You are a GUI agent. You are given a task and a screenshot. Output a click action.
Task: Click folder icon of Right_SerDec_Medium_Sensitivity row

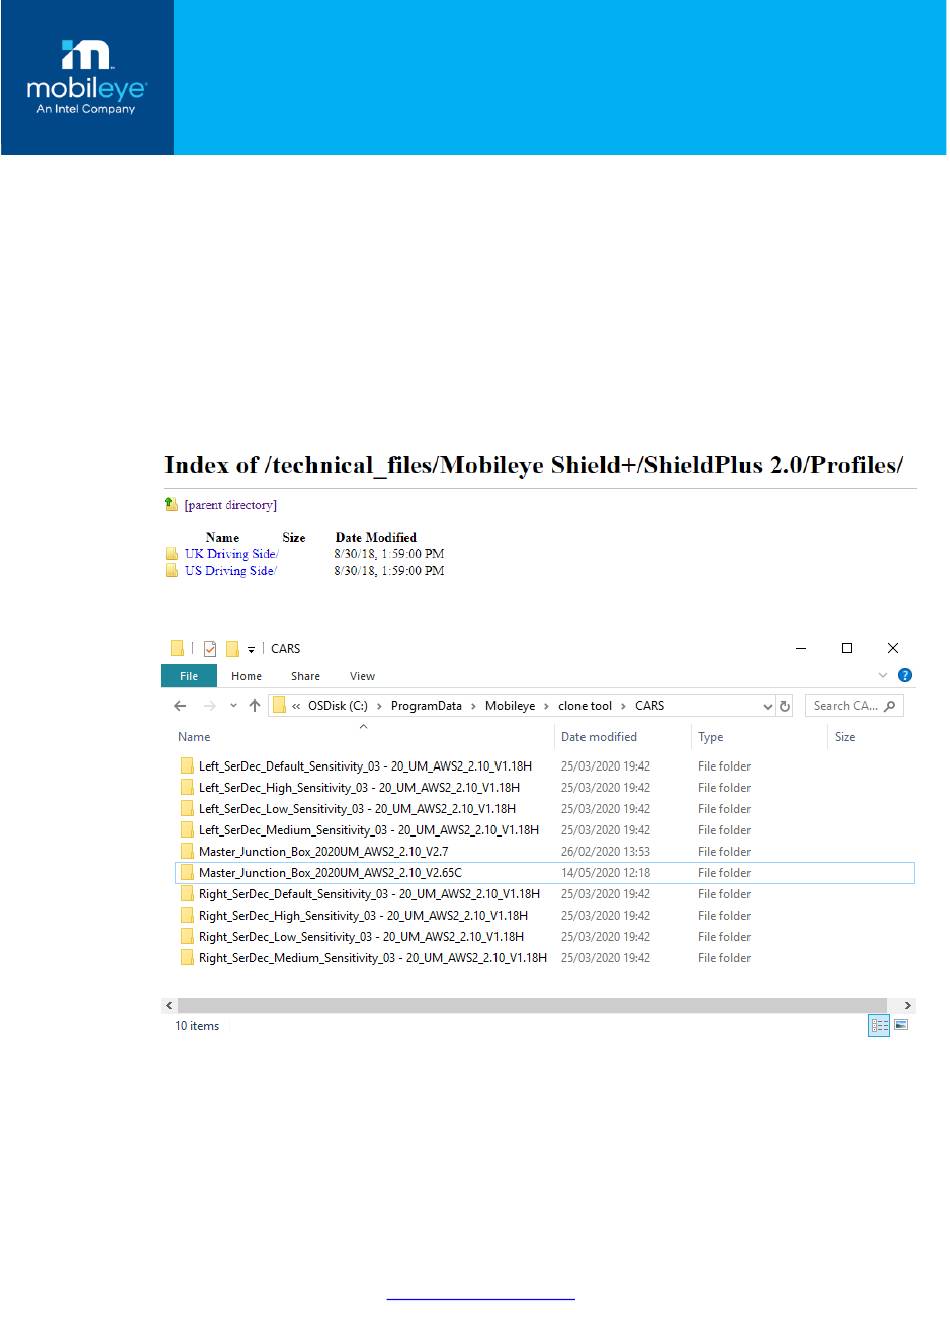[x=187, y=958]
